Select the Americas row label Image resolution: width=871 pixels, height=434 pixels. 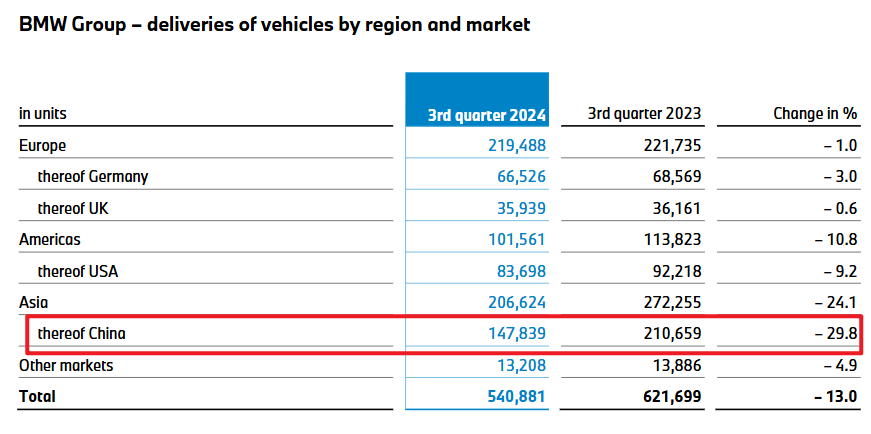[x=50, y=240]
